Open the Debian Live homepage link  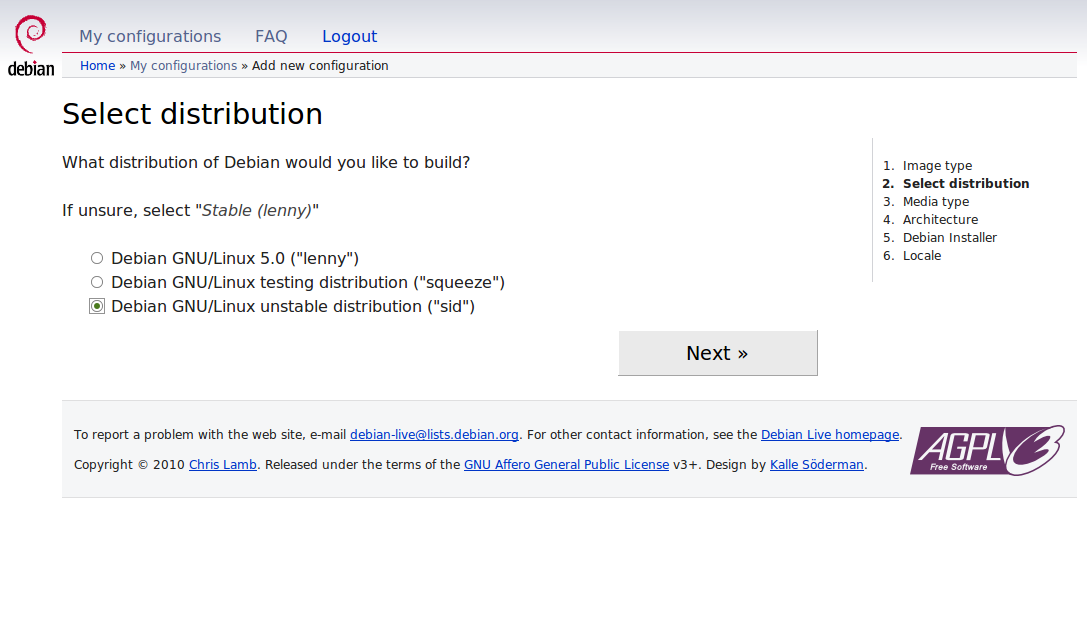click(x=830, y=434)
